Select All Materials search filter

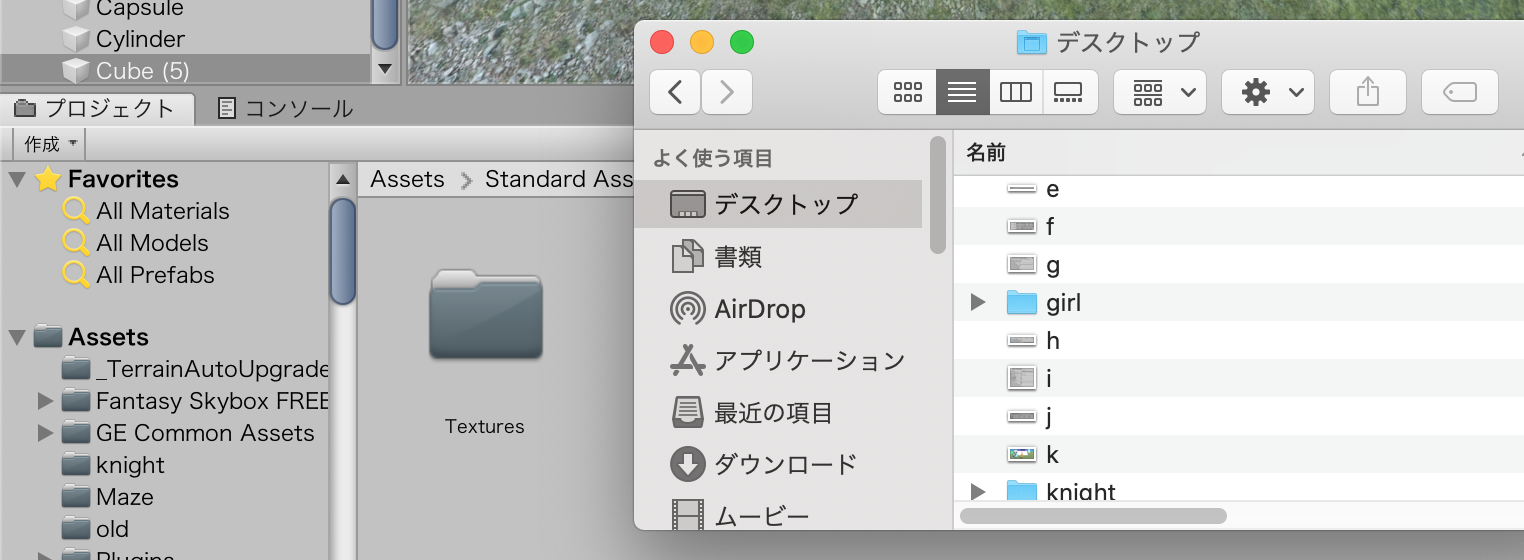(x=146, y=211)
